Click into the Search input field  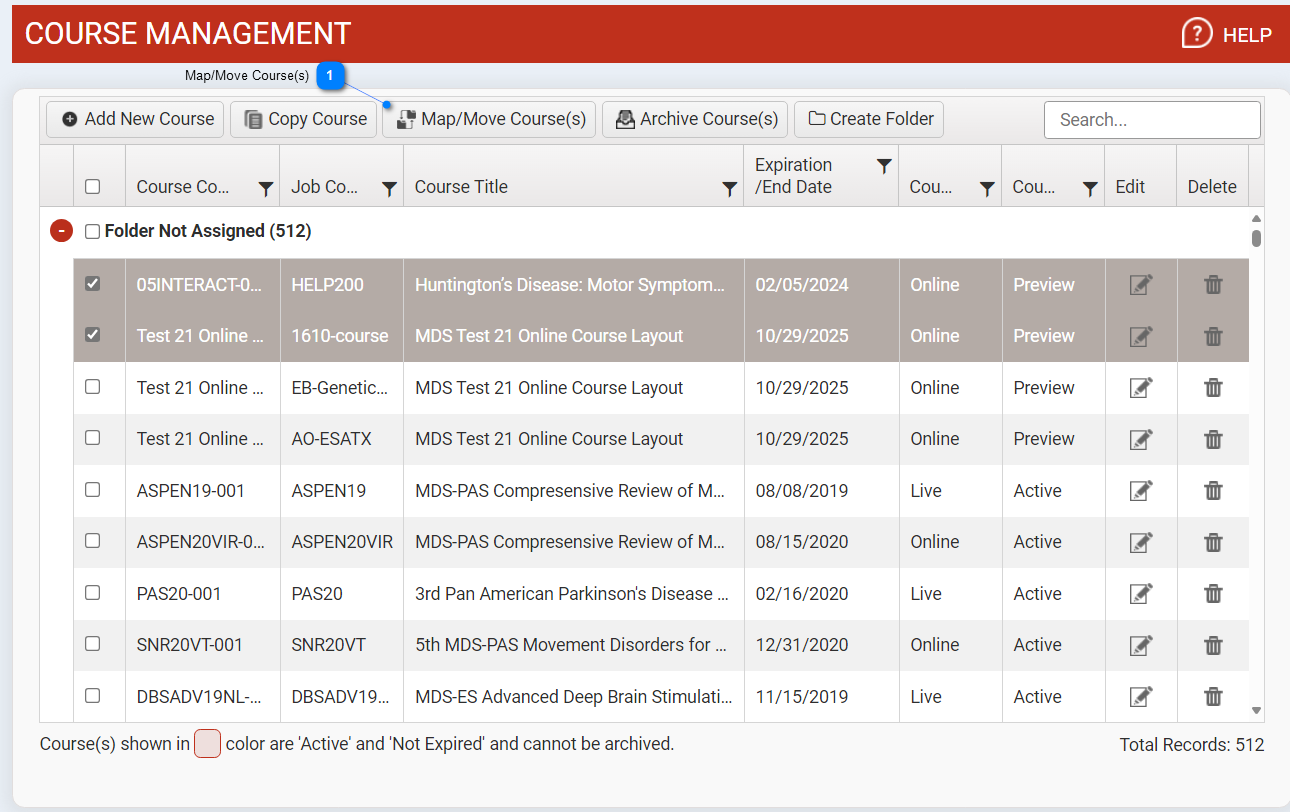coord(1152,120)
